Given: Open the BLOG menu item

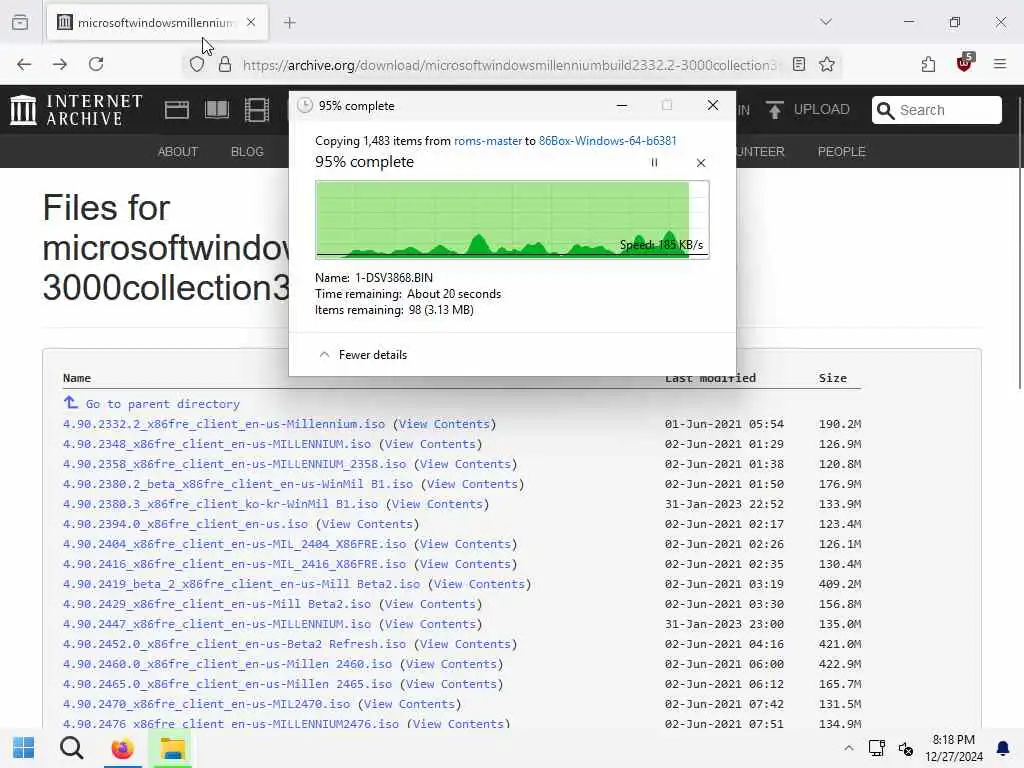Looking at the screenshot, I should click(247, 152).
